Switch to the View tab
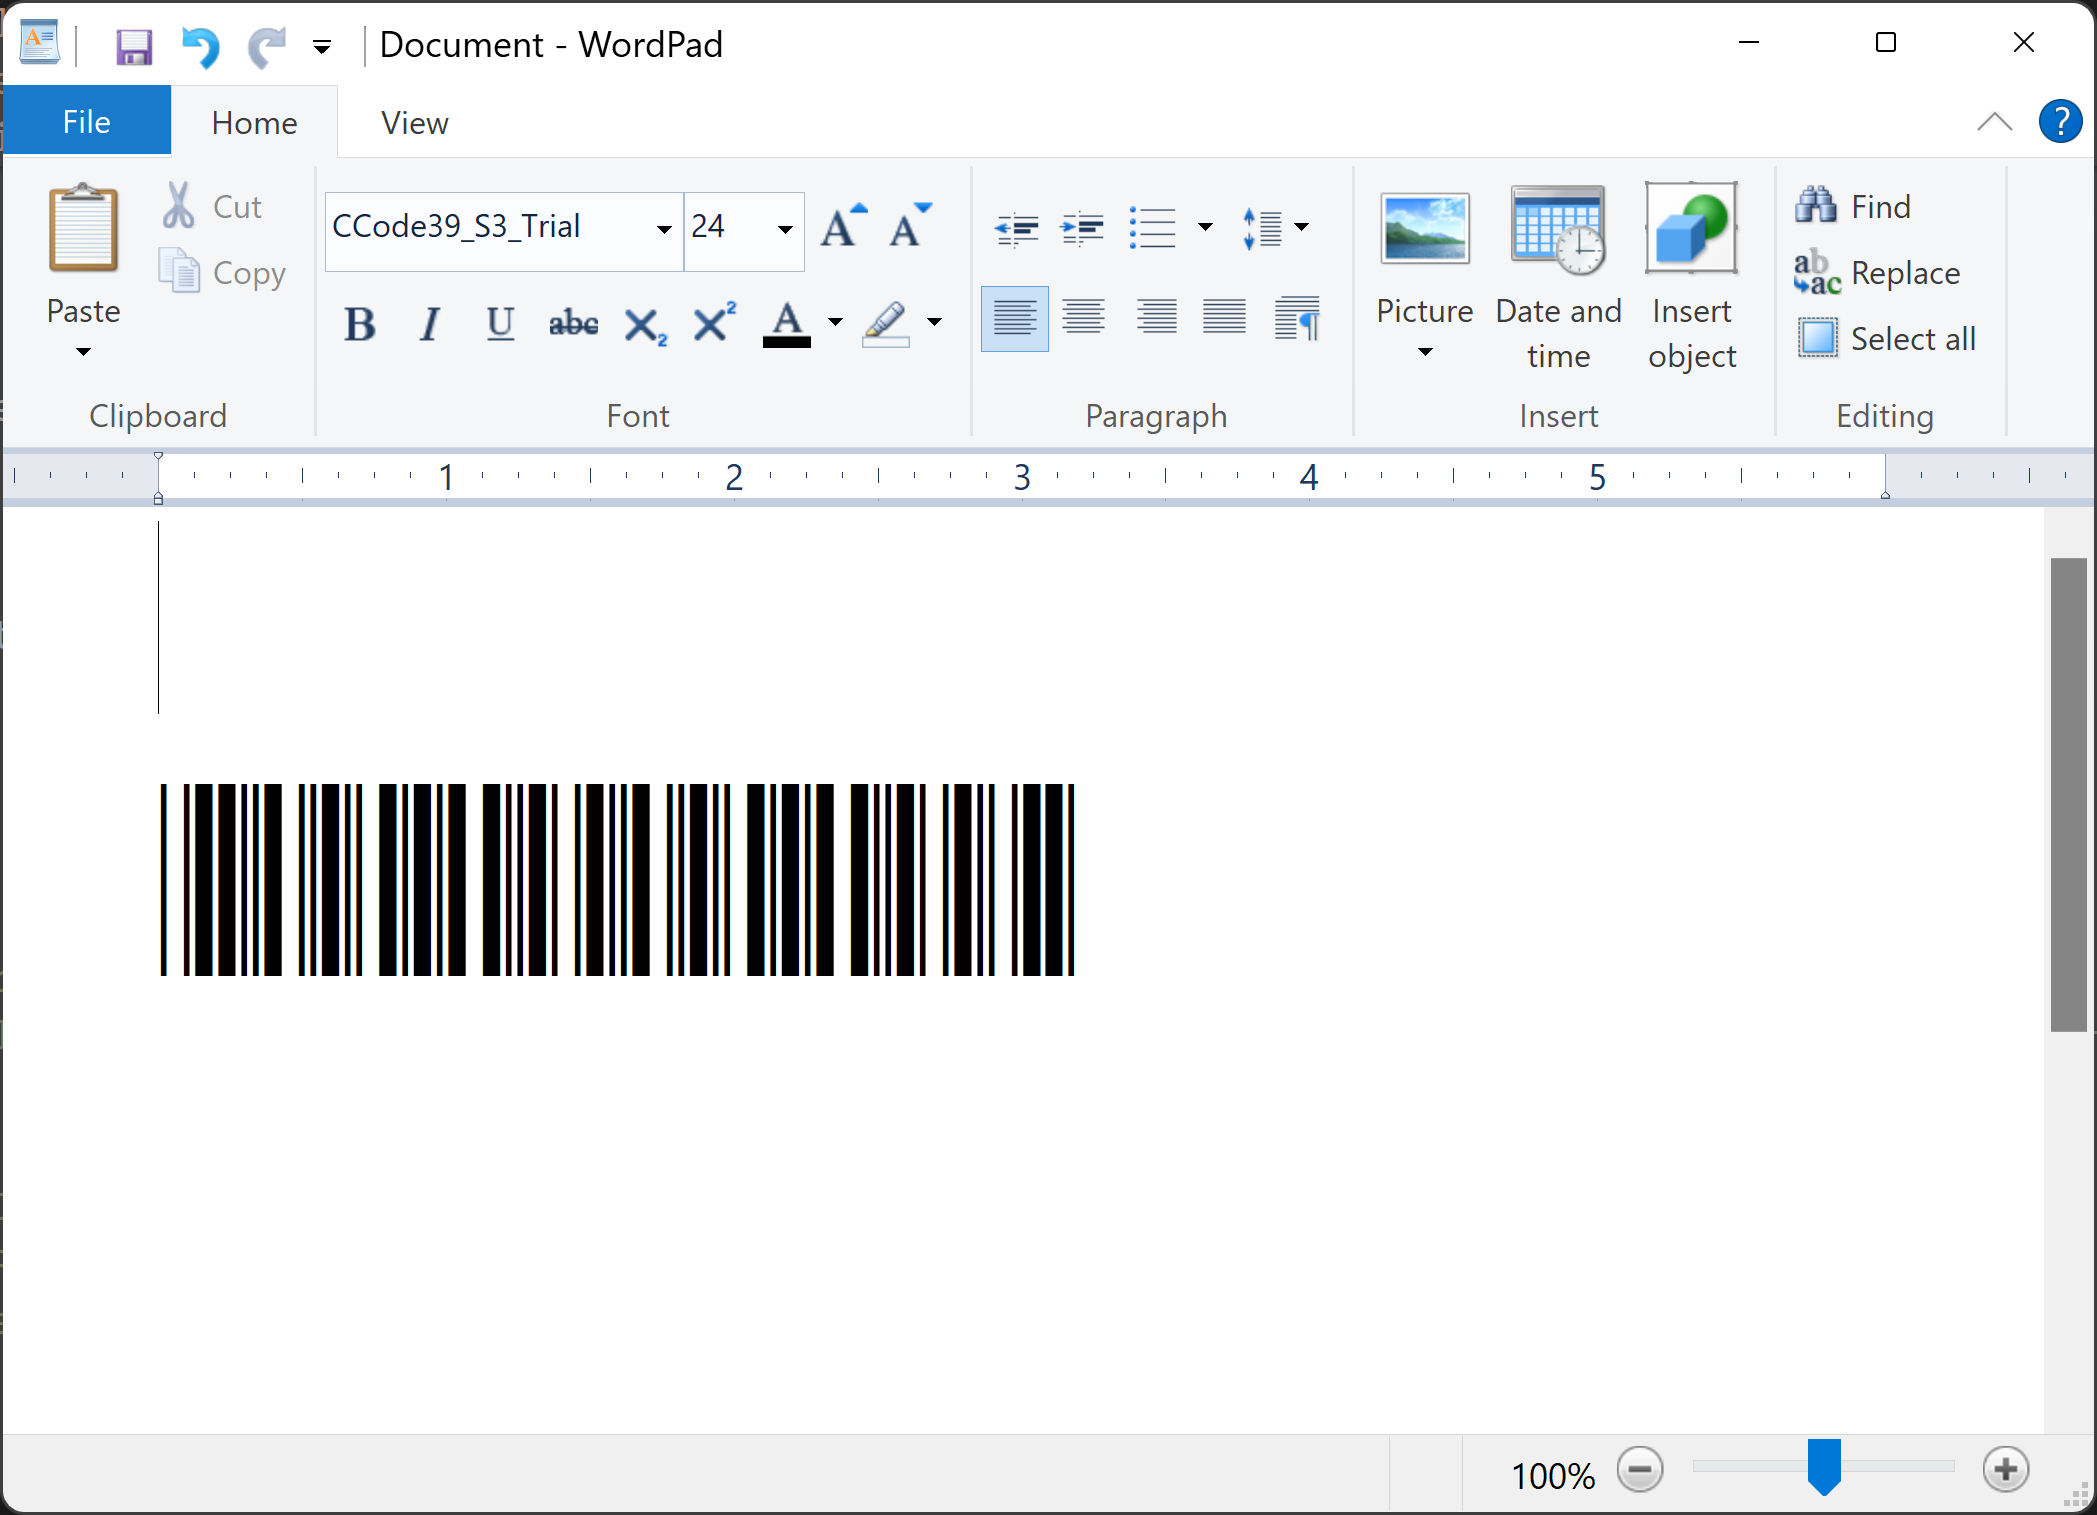Screen dimensions: 2097x1515 coord(414,122)
